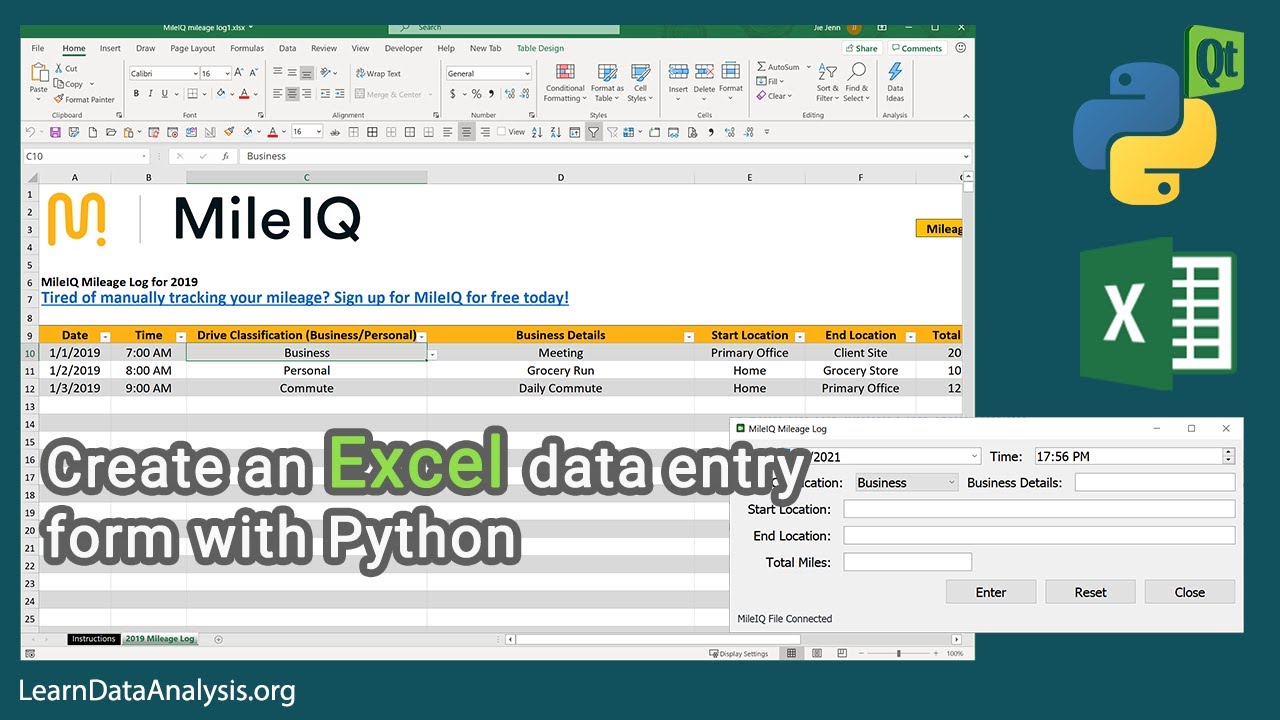This screenshot has height=720, width=1280.
Task: Click the AutoSum sigma icon
Action: click(x=762, y=67)
